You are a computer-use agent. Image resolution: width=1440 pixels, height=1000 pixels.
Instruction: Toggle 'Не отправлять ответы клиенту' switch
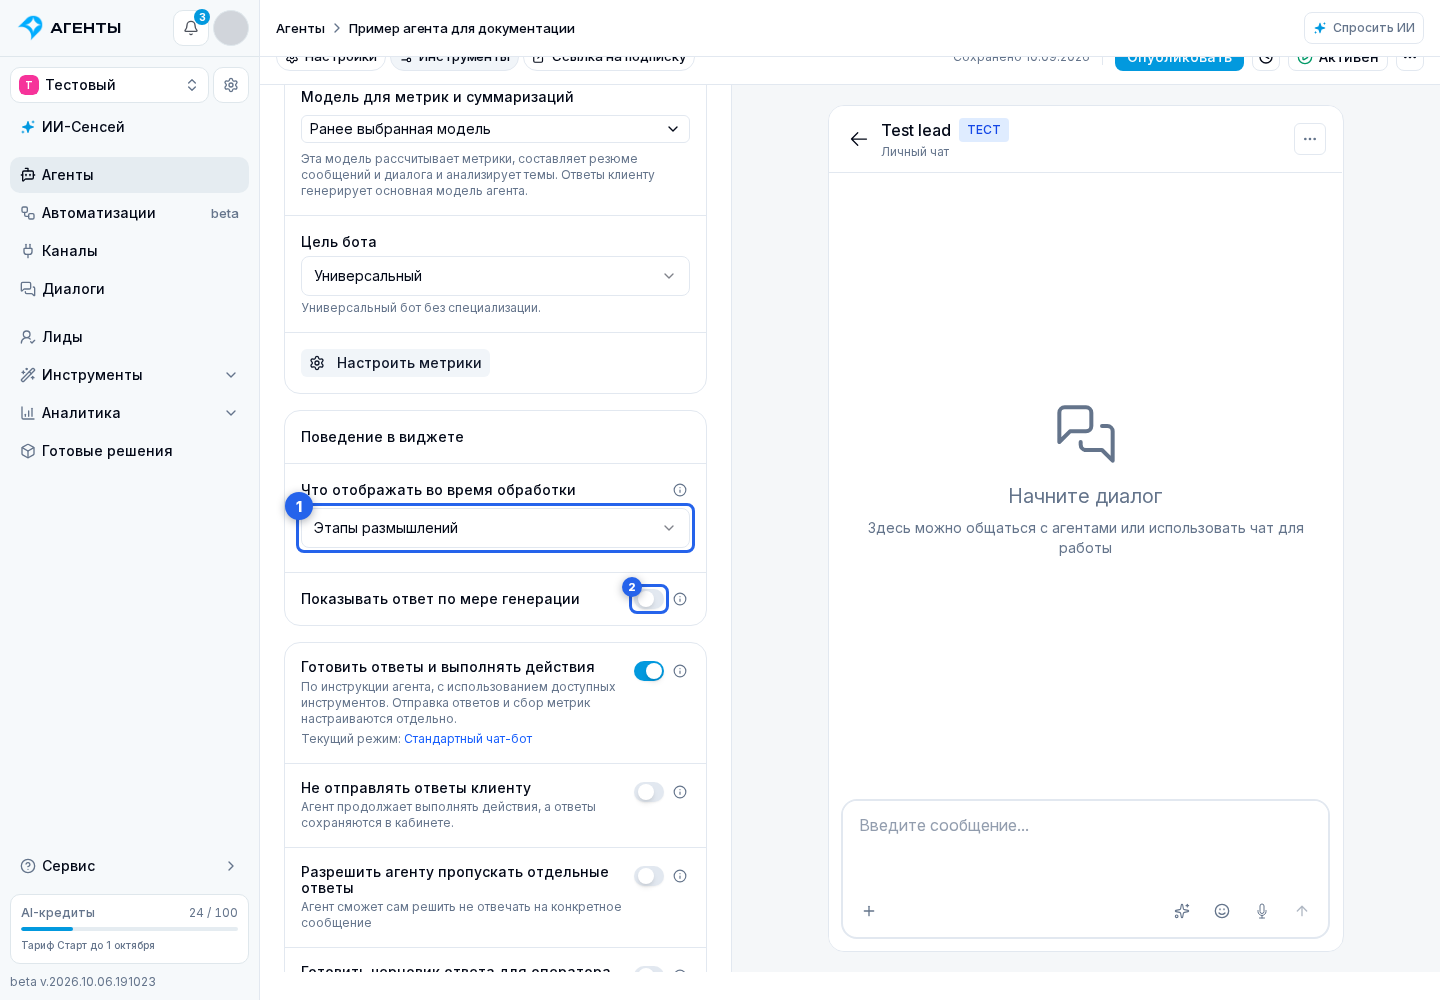649,792
